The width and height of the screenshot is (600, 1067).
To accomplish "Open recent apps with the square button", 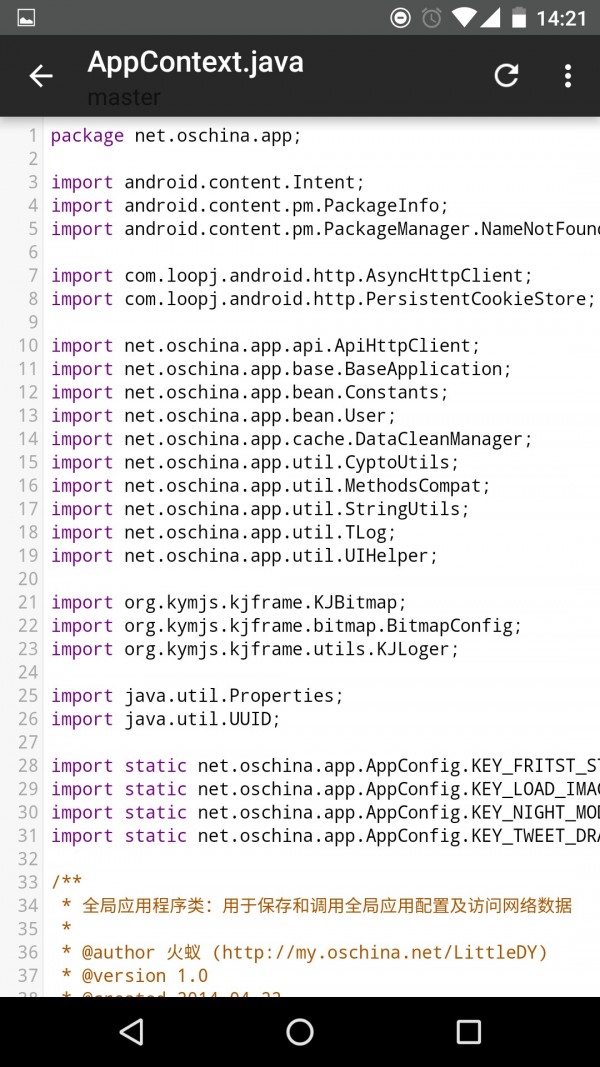I will point(468,1031).
